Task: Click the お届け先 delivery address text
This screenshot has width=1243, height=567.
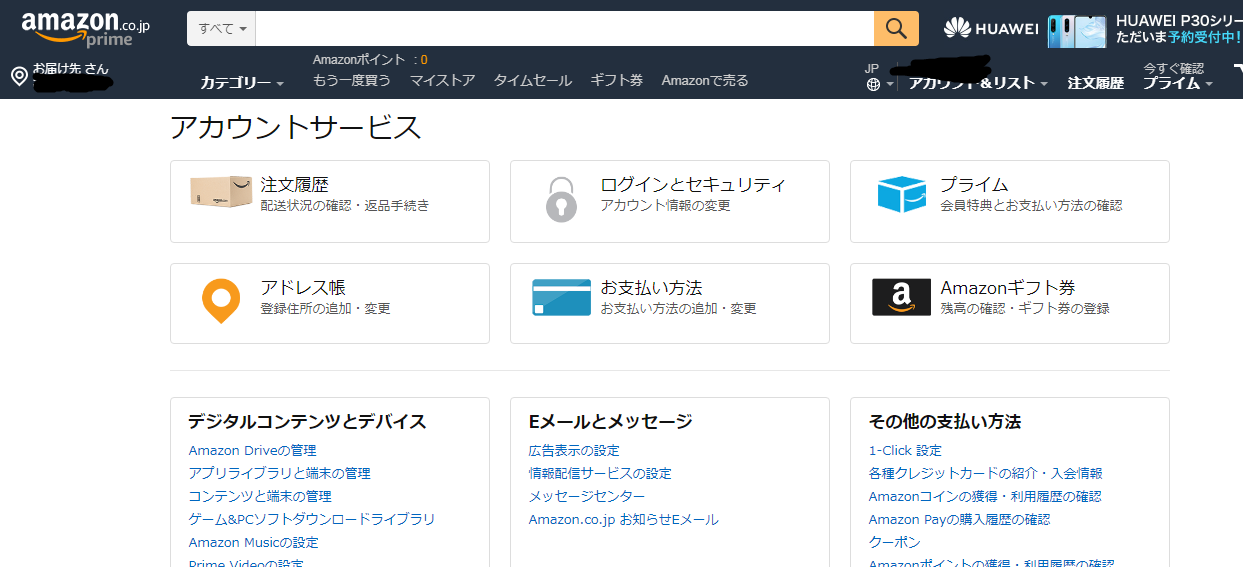Action: click(x=71, y=69)
